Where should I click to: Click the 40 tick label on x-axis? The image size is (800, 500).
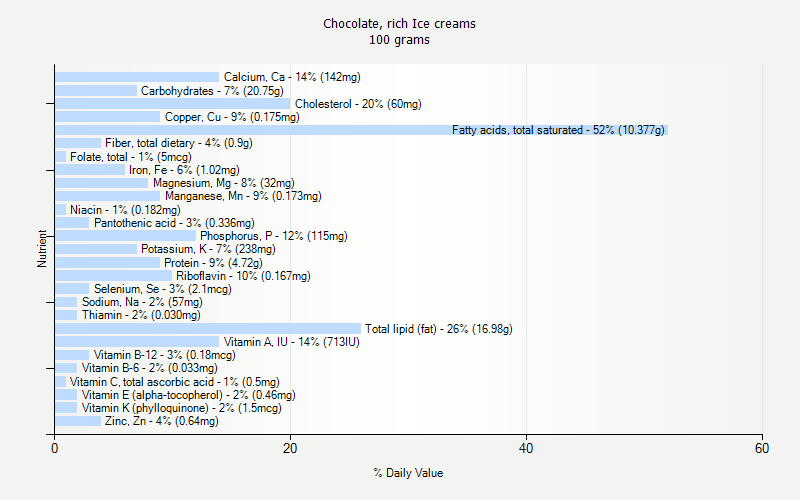click(526, 449)
